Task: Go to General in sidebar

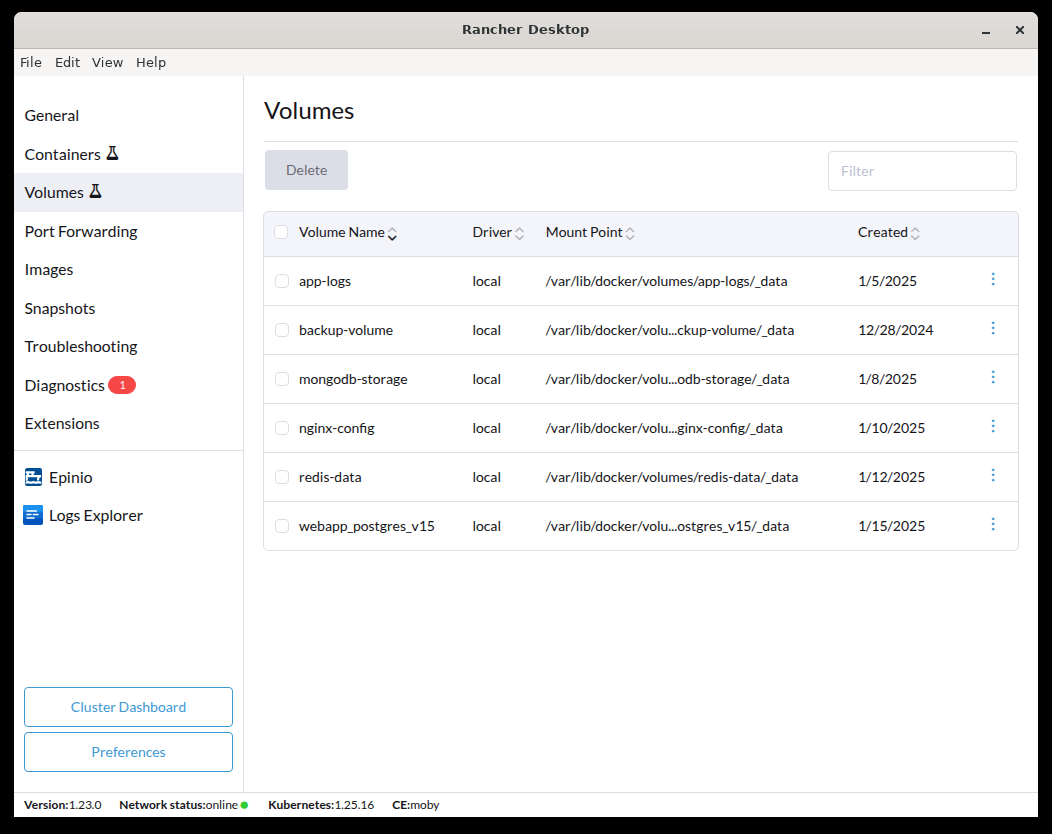Action: 128,115
